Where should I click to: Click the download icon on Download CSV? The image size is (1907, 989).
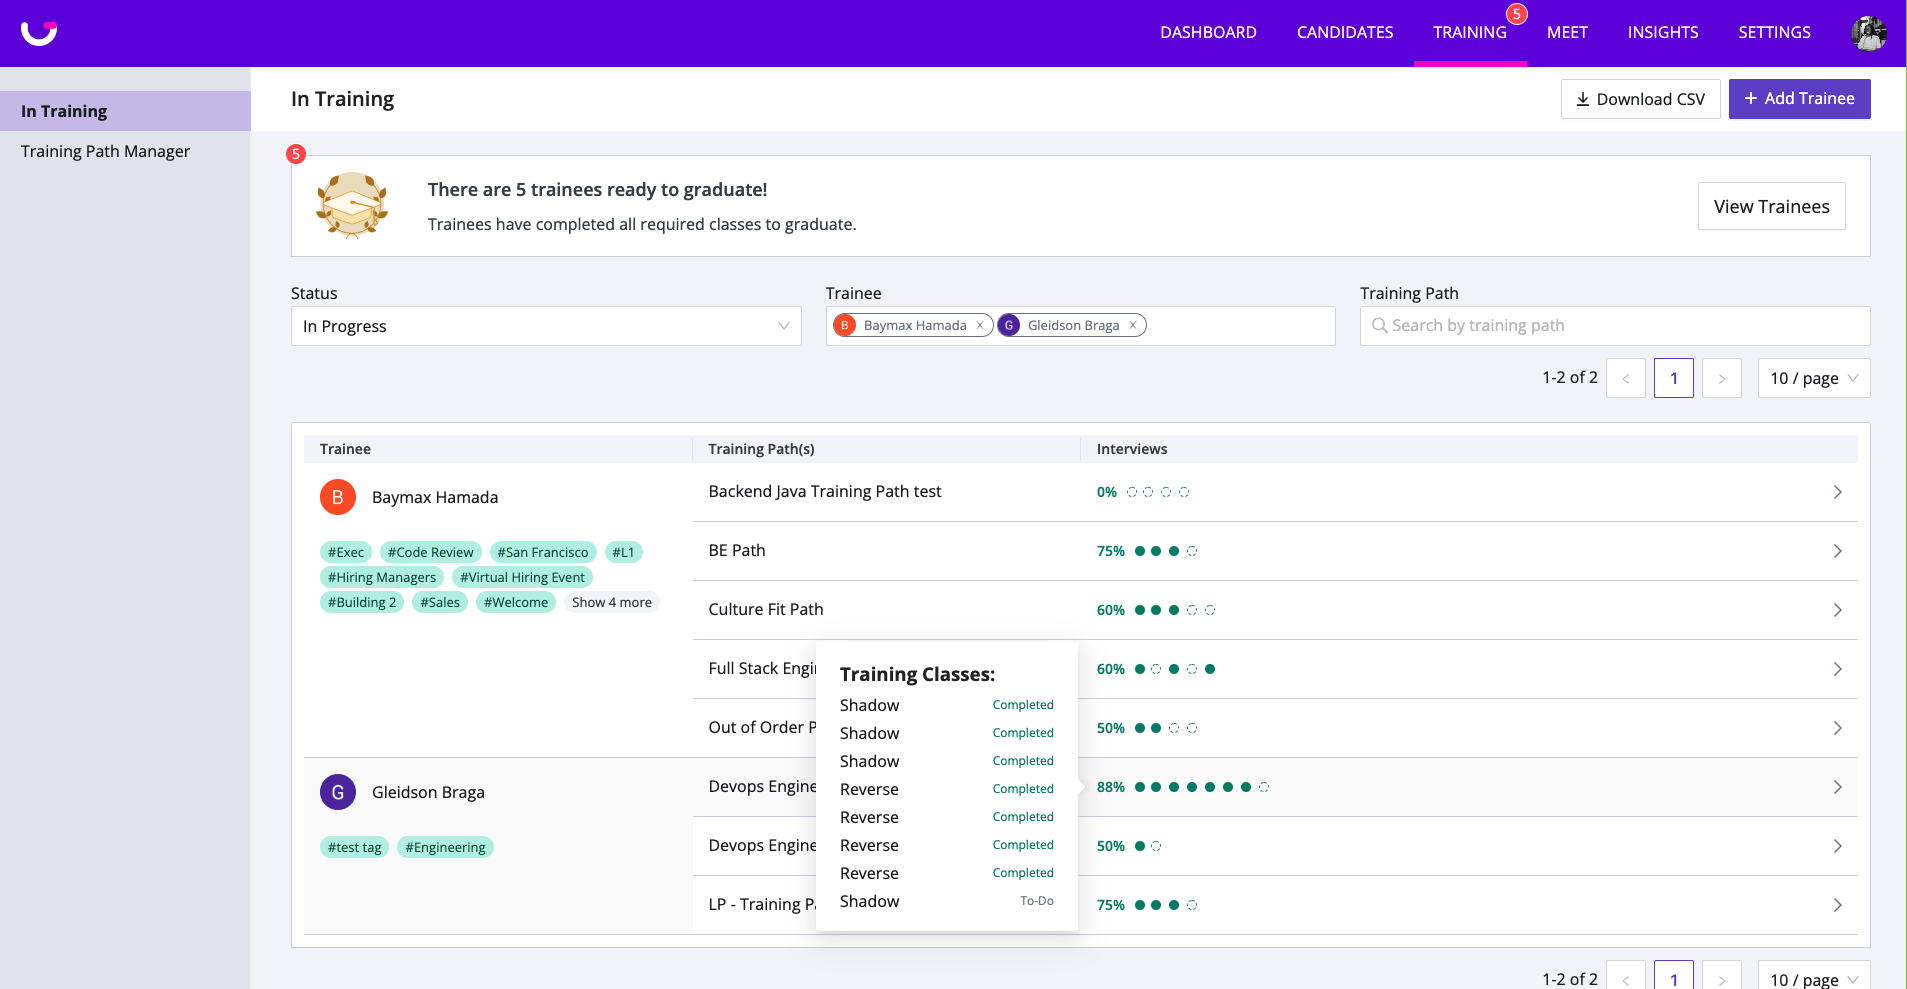coord(1583,99)
